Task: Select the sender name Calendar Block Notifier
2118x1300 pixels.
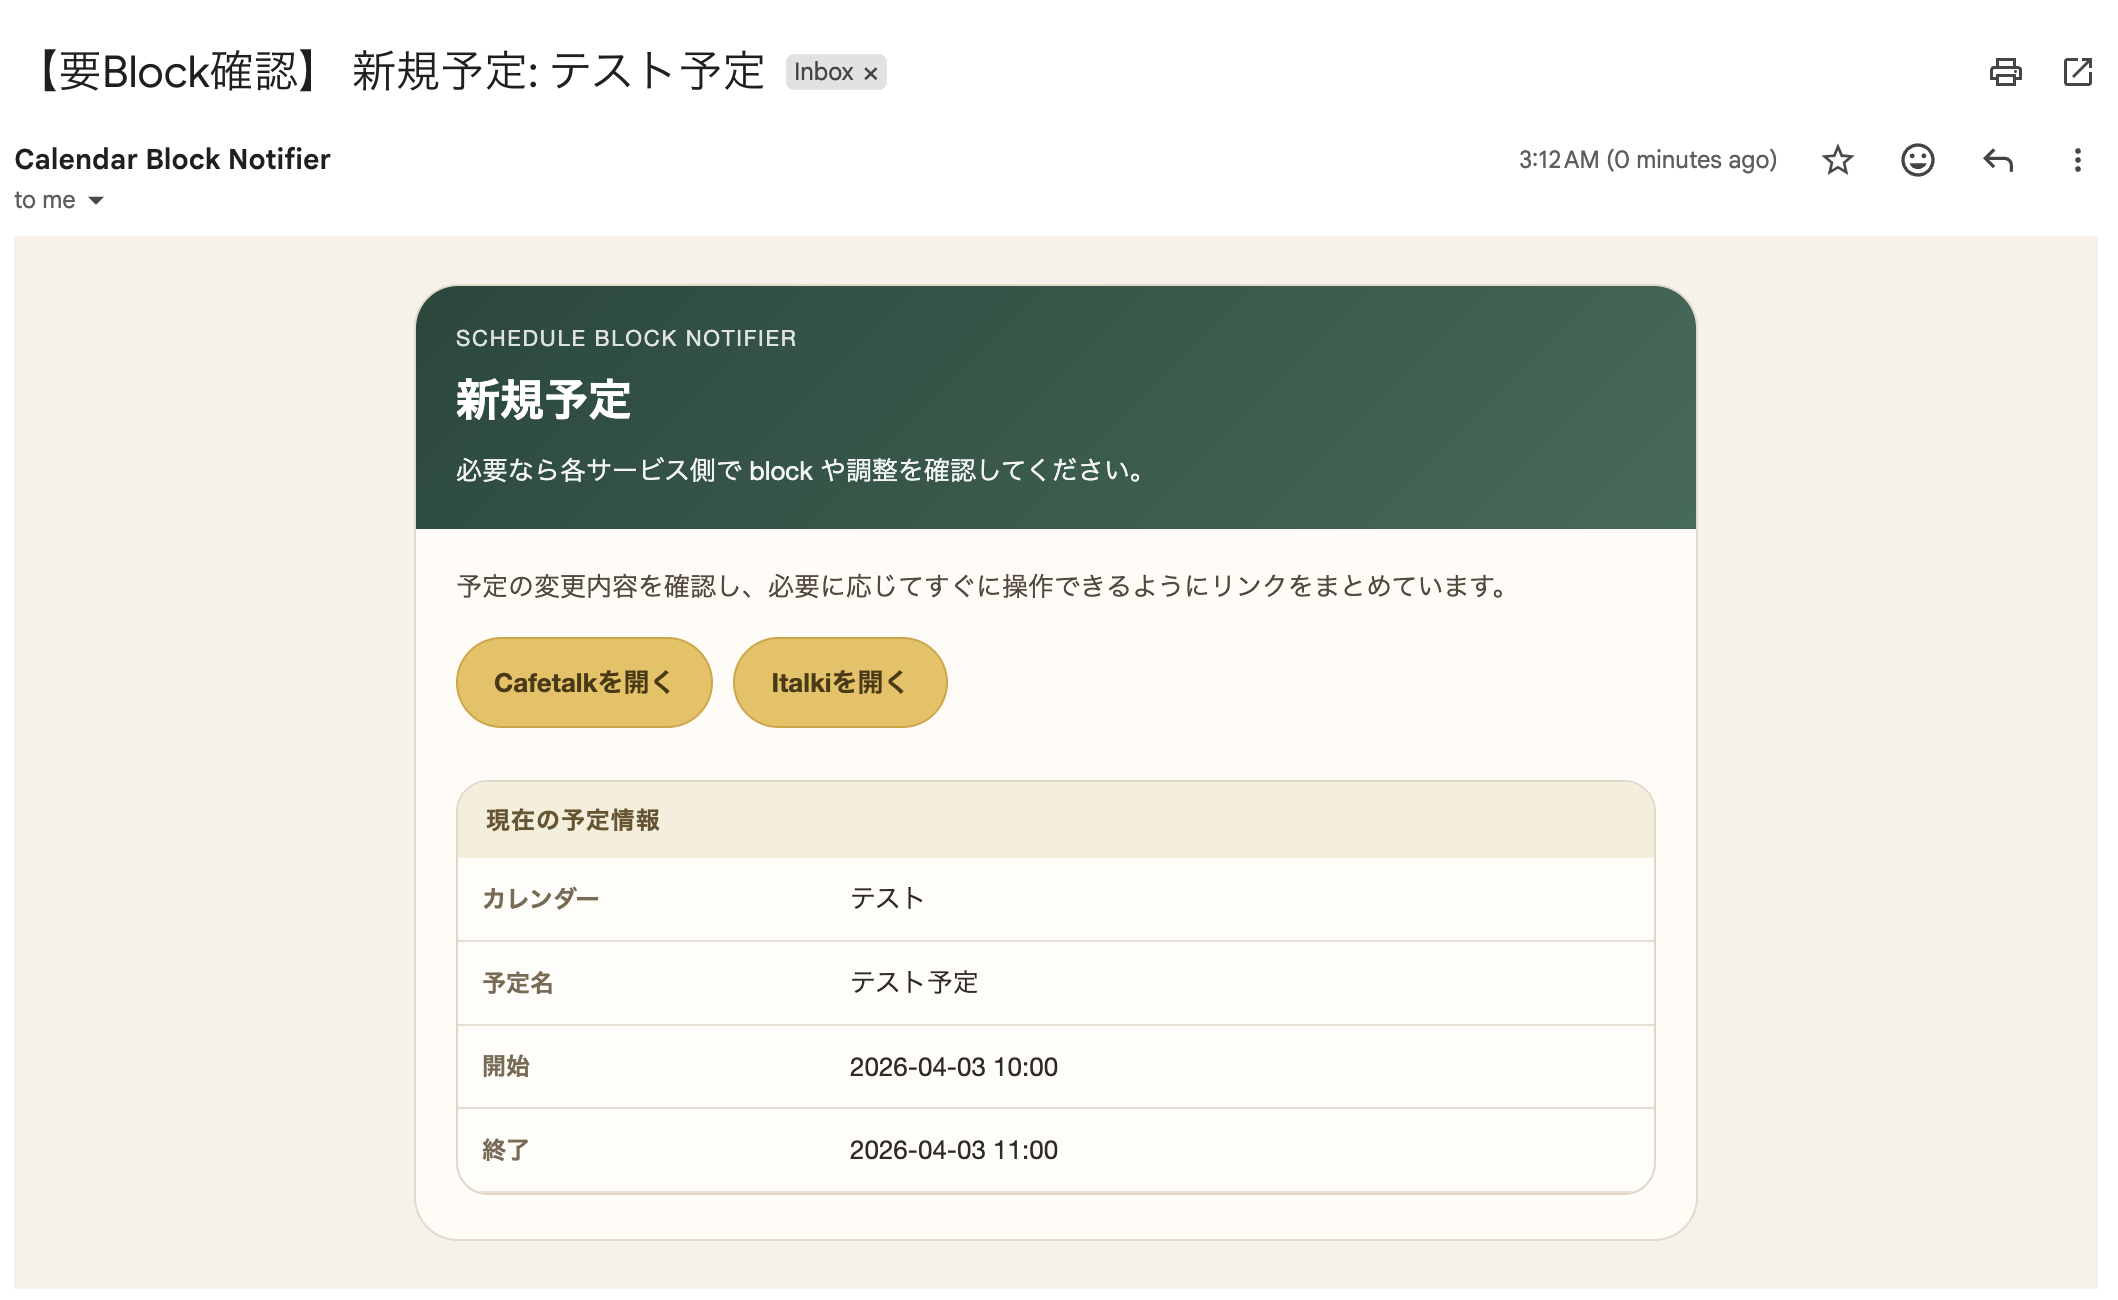Action: 171,159
